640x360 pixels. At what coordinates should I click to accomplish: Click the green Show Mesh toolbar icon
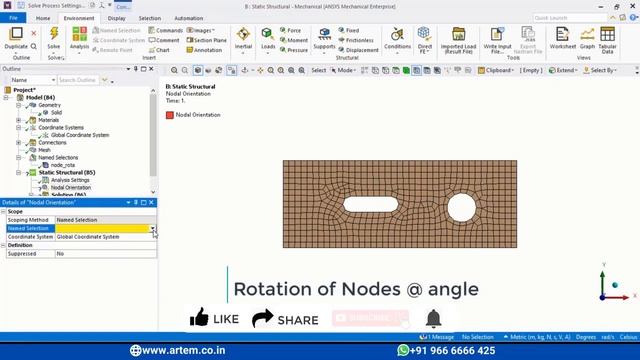[406, 70]
